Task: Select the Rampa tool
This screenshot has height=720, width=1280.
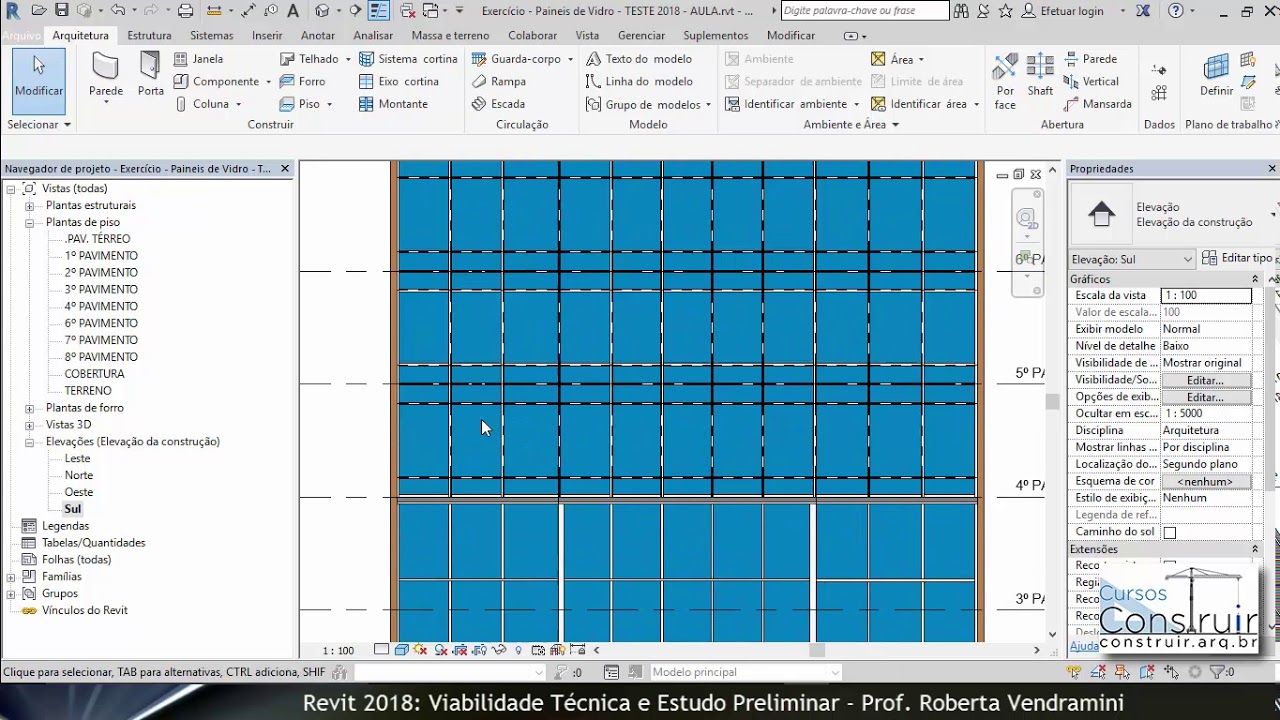Action: (498, 81)
